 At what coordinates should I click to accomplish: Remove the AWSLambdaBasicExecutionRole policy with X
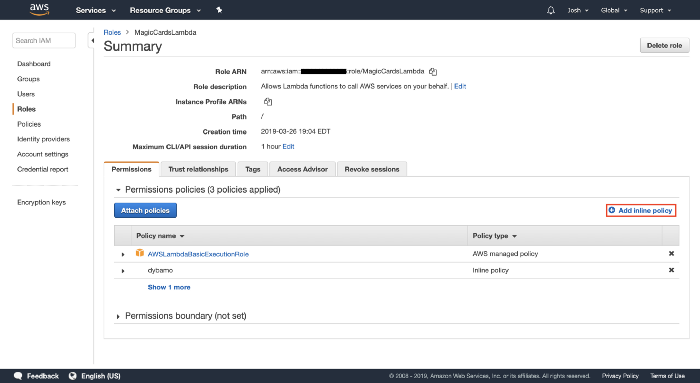point(671,254)
